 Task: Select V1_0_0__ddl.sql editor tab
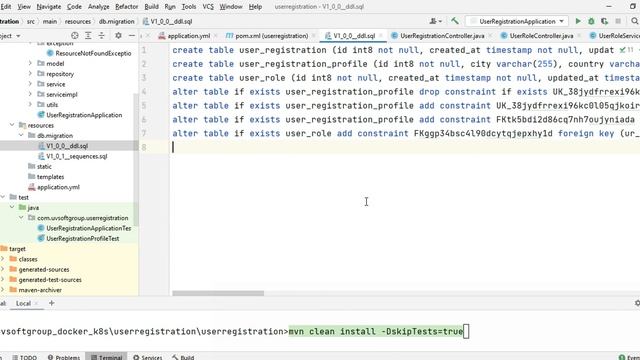[350, 36]
